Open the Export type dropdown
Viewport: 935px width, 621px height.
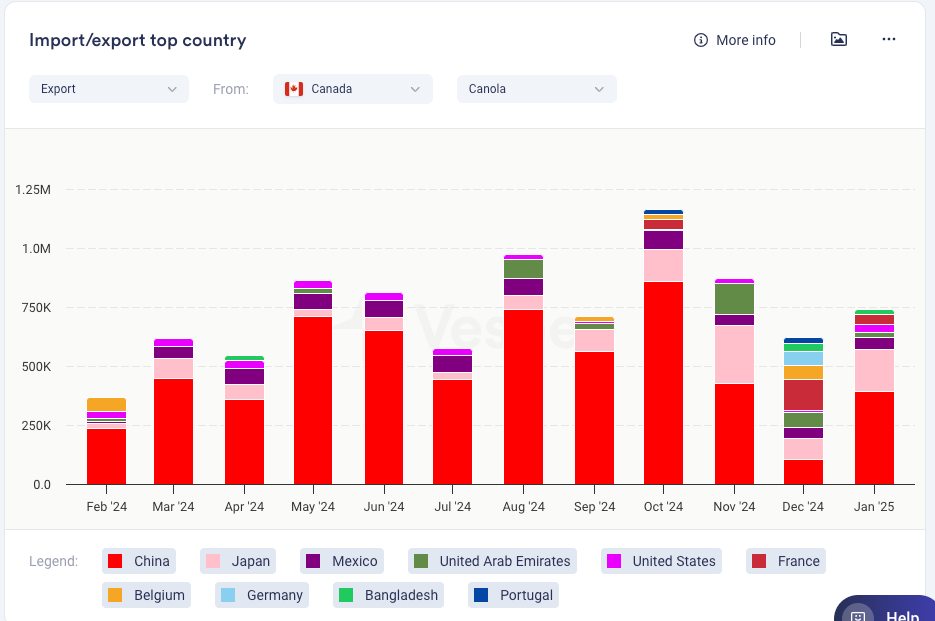click(108, 89)
